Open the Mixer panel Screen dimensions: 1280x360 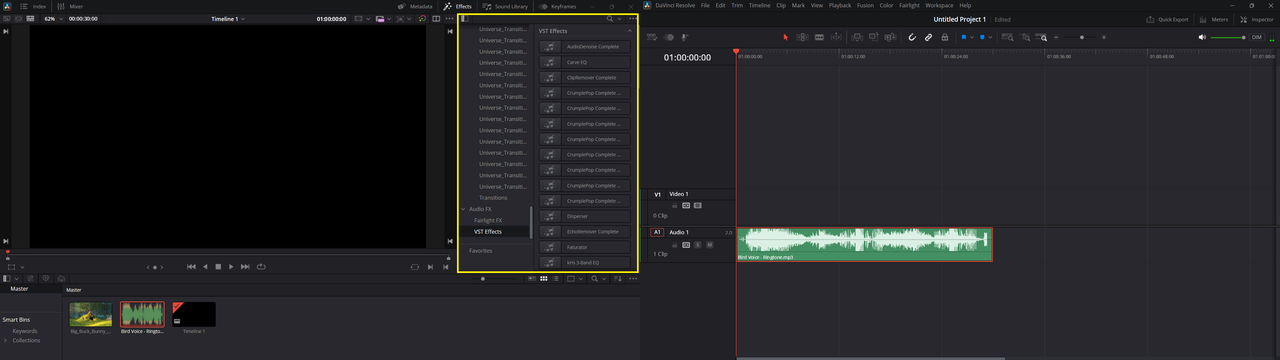(x=70, y=6)
